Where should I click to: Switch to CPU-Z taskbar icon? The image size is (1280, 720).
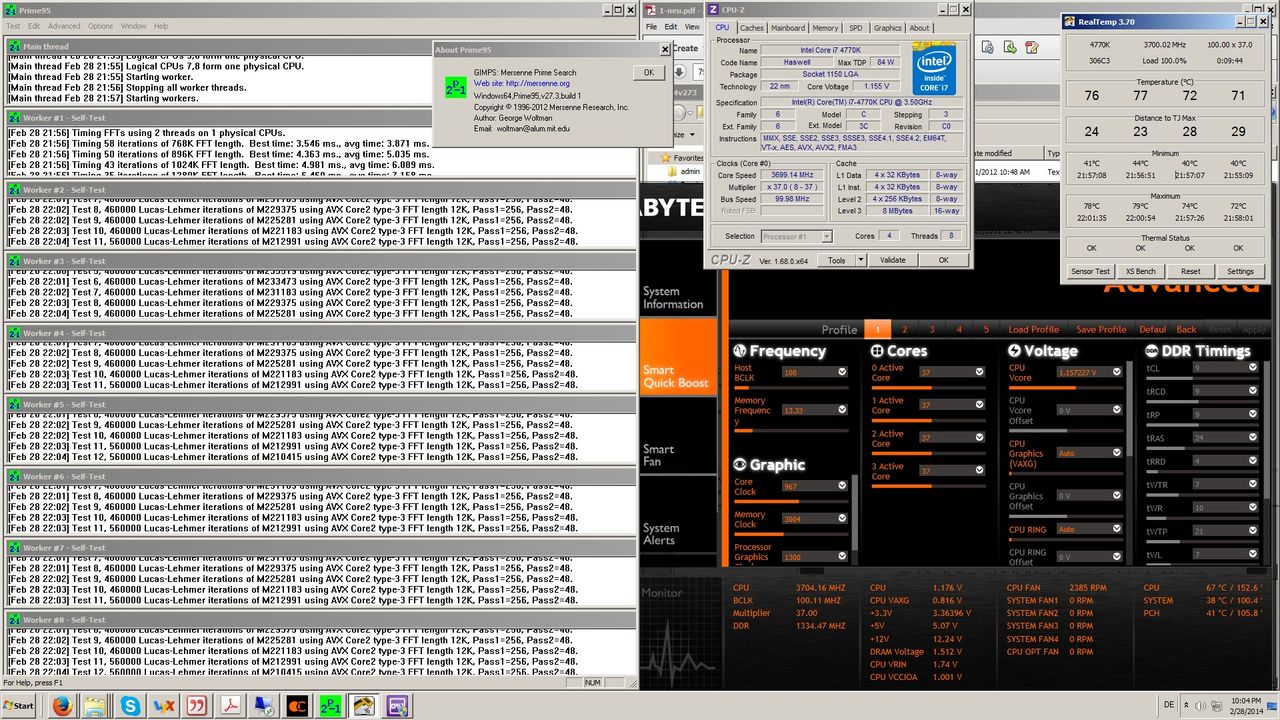[397, 705]
